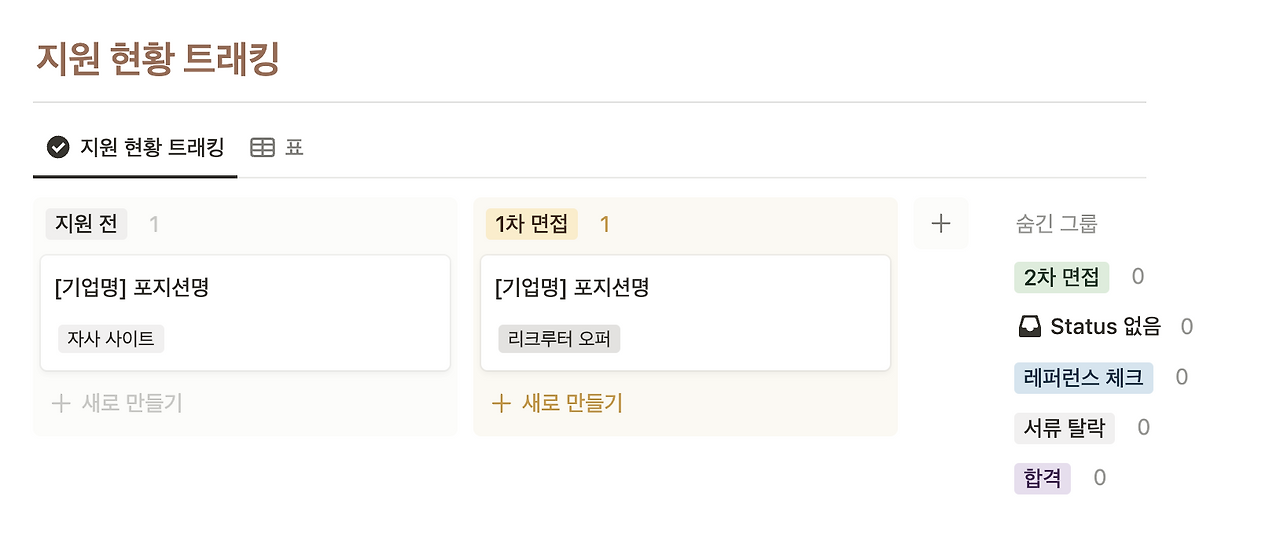Viewport: 1280px width, 533px height.
Task: Click the plus icon to add a group
Action: [940, 224]
